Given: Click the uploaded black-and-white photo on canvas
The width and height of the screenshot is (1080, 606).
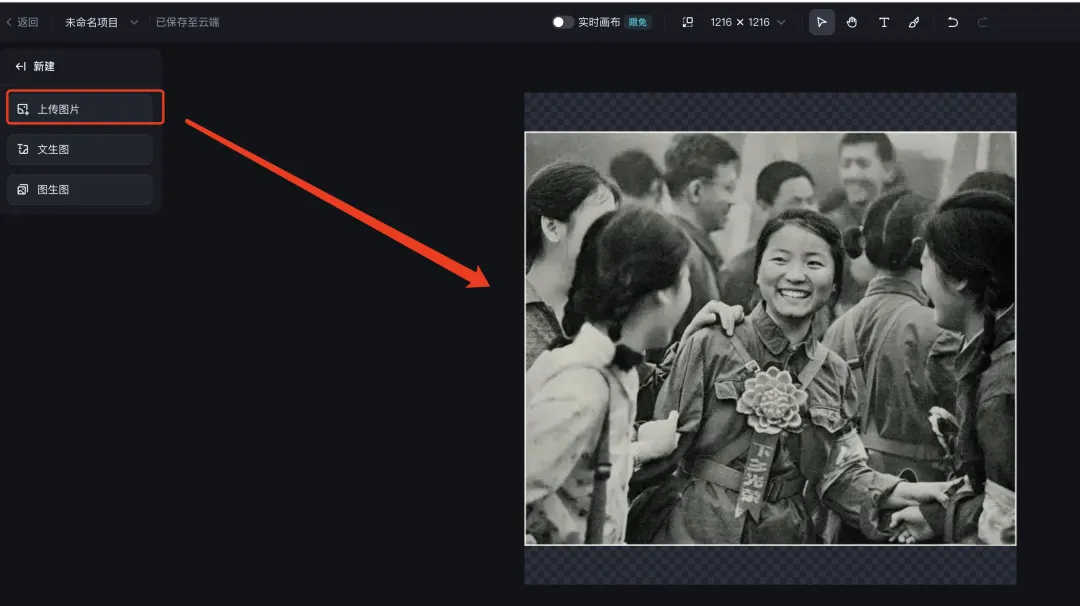Looking at the screenshot, I should [x=770, y=338].
